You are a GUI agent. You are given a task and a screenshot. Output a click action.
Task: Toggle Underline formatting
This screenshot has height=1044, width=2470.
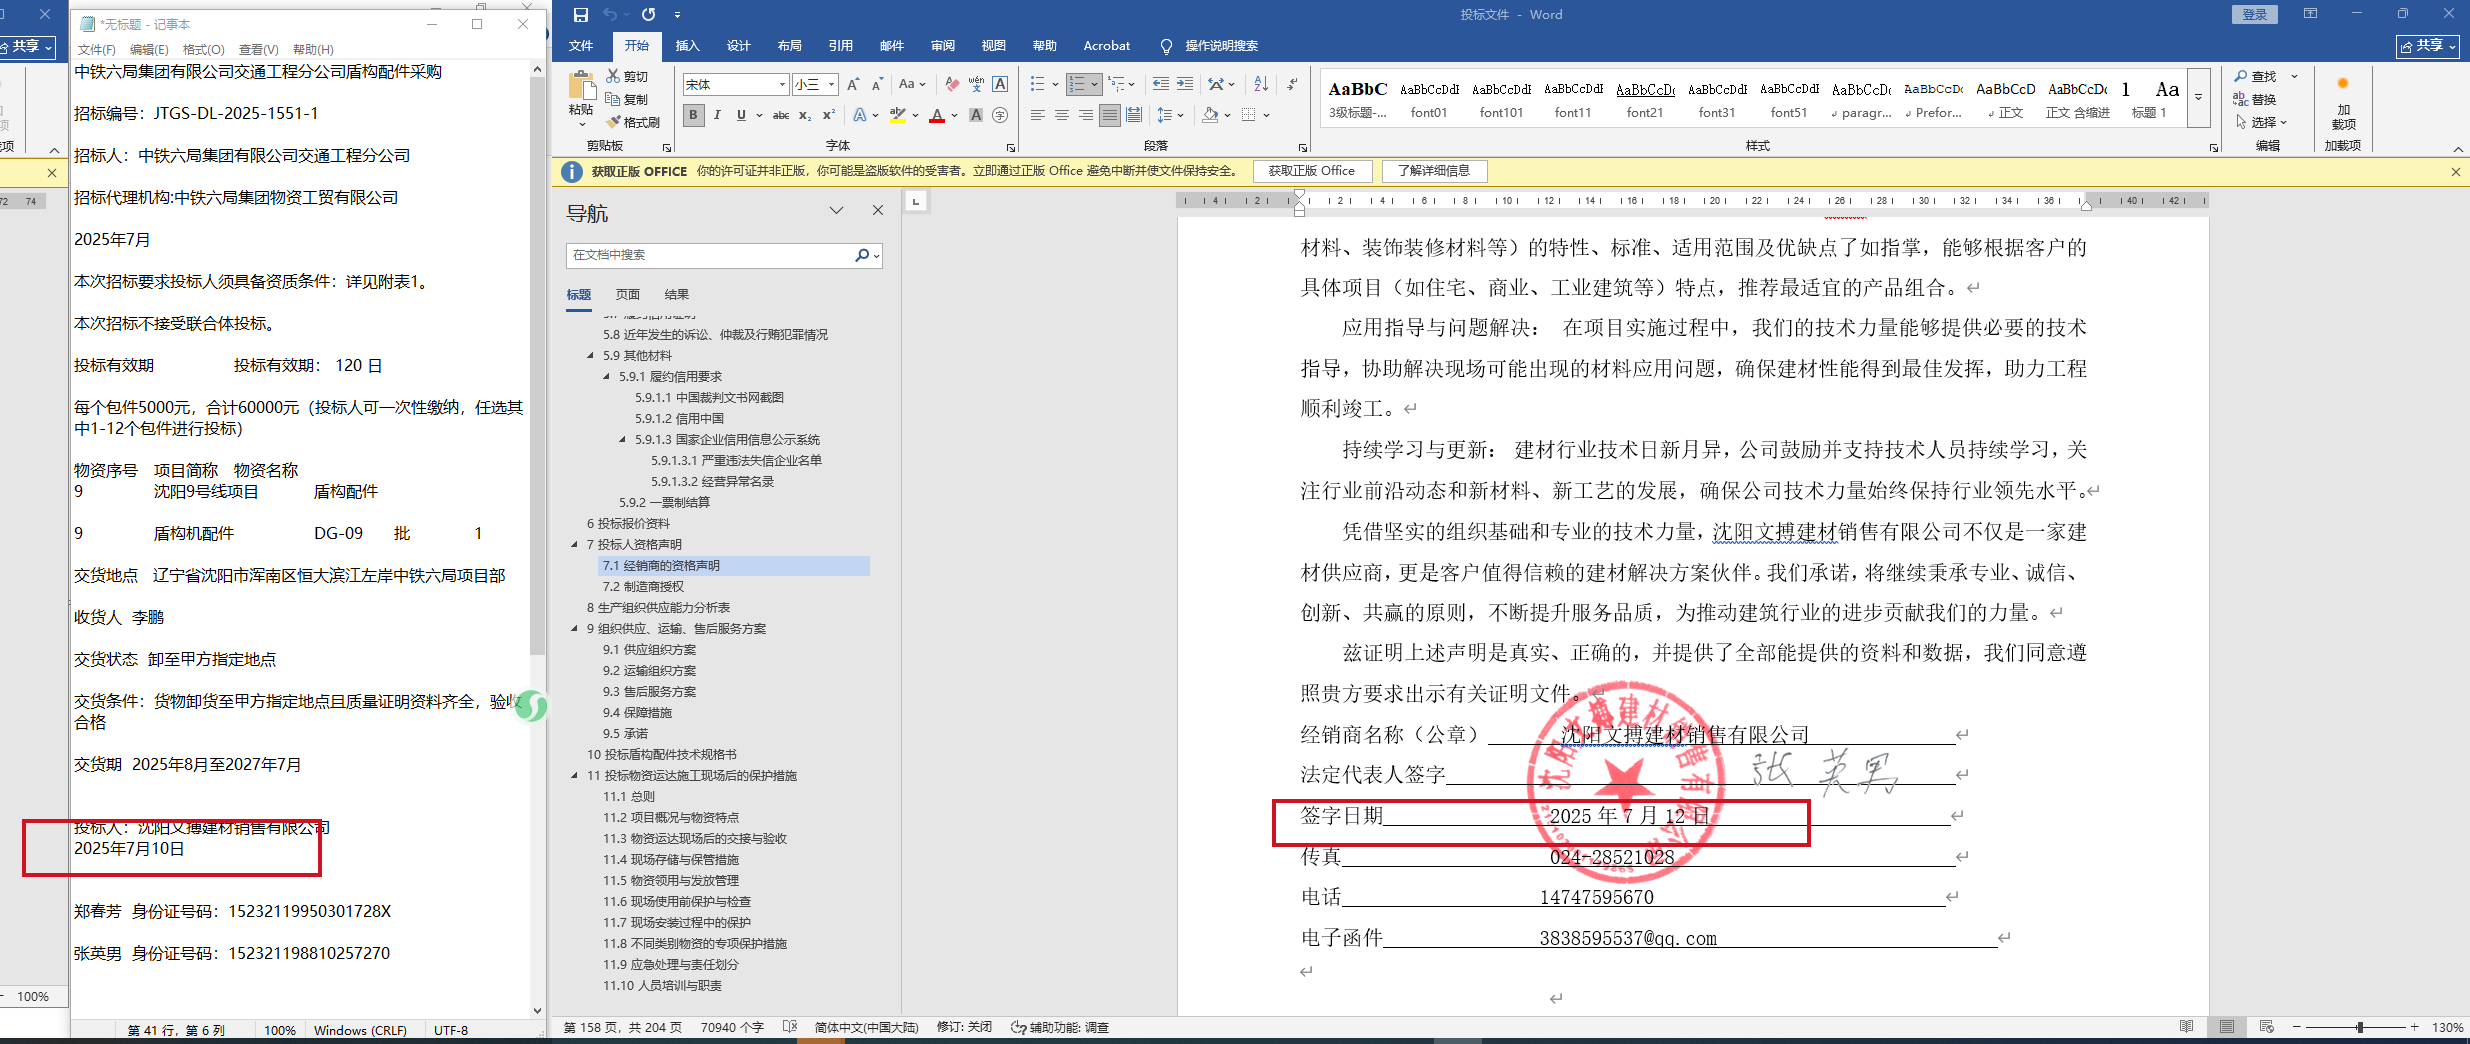(x=741, y=115)
